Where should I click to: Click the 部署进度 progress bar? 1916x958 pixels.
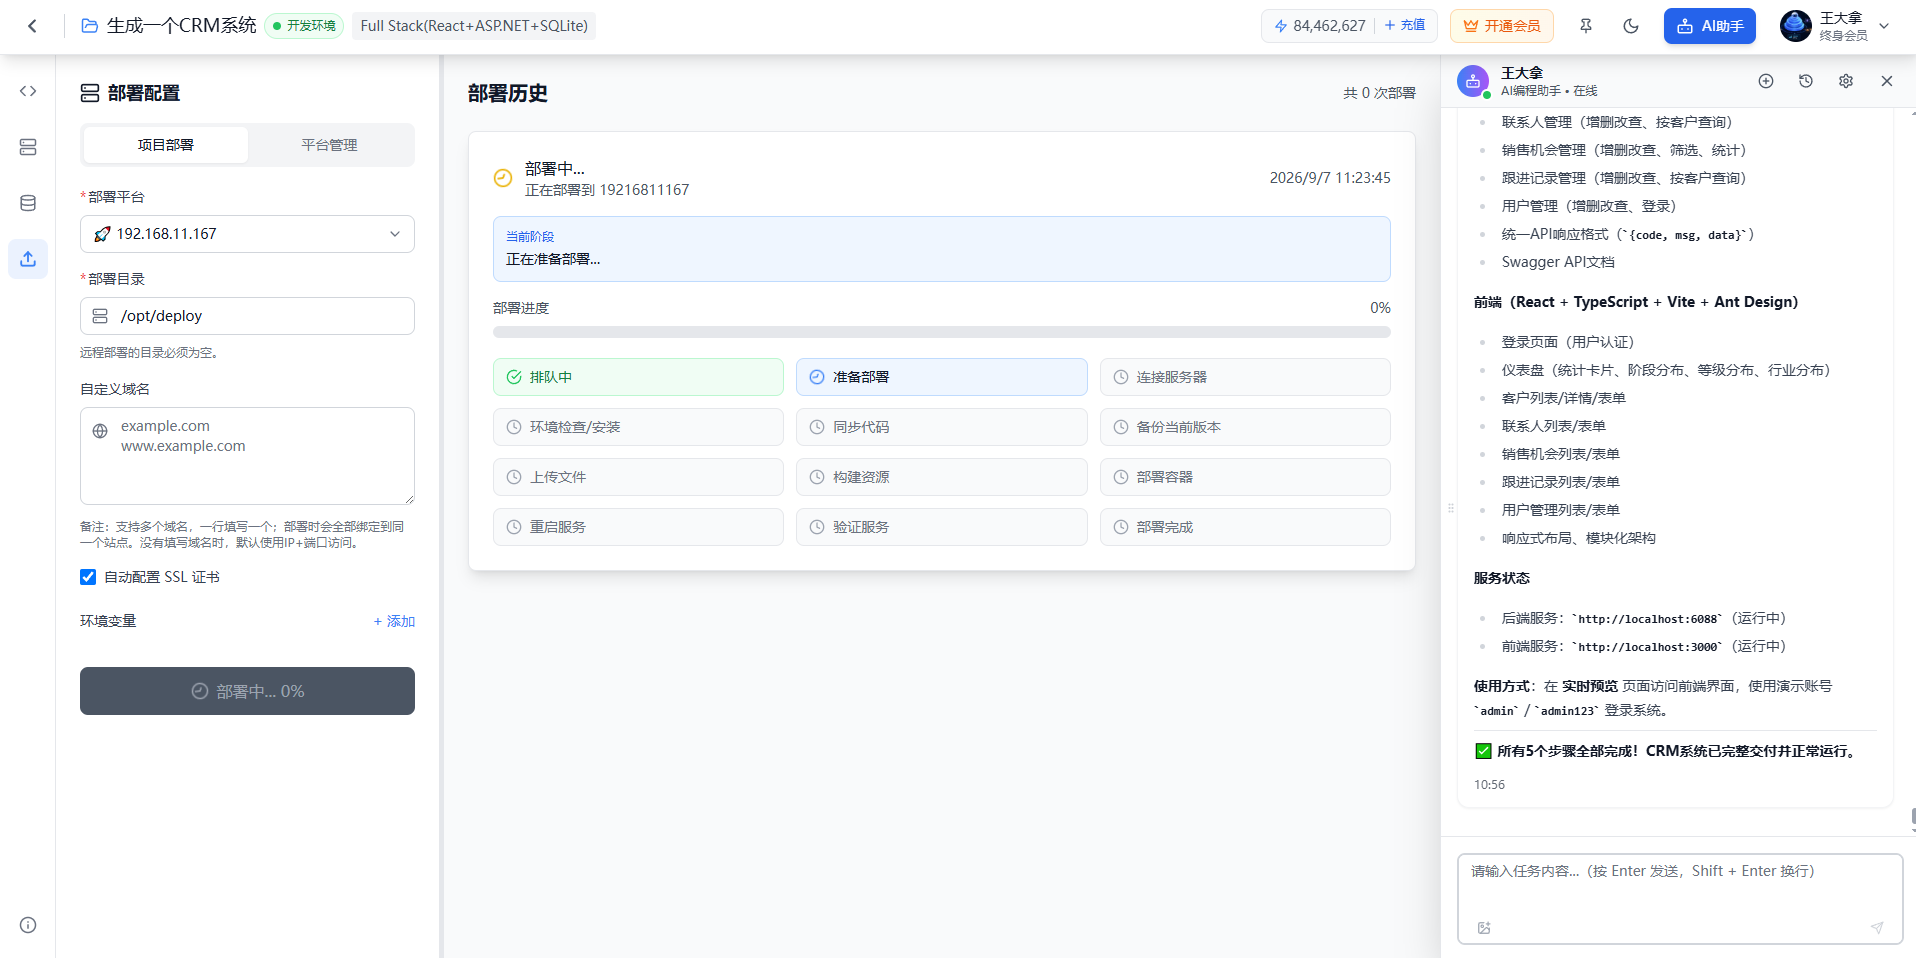pos(942,332)
